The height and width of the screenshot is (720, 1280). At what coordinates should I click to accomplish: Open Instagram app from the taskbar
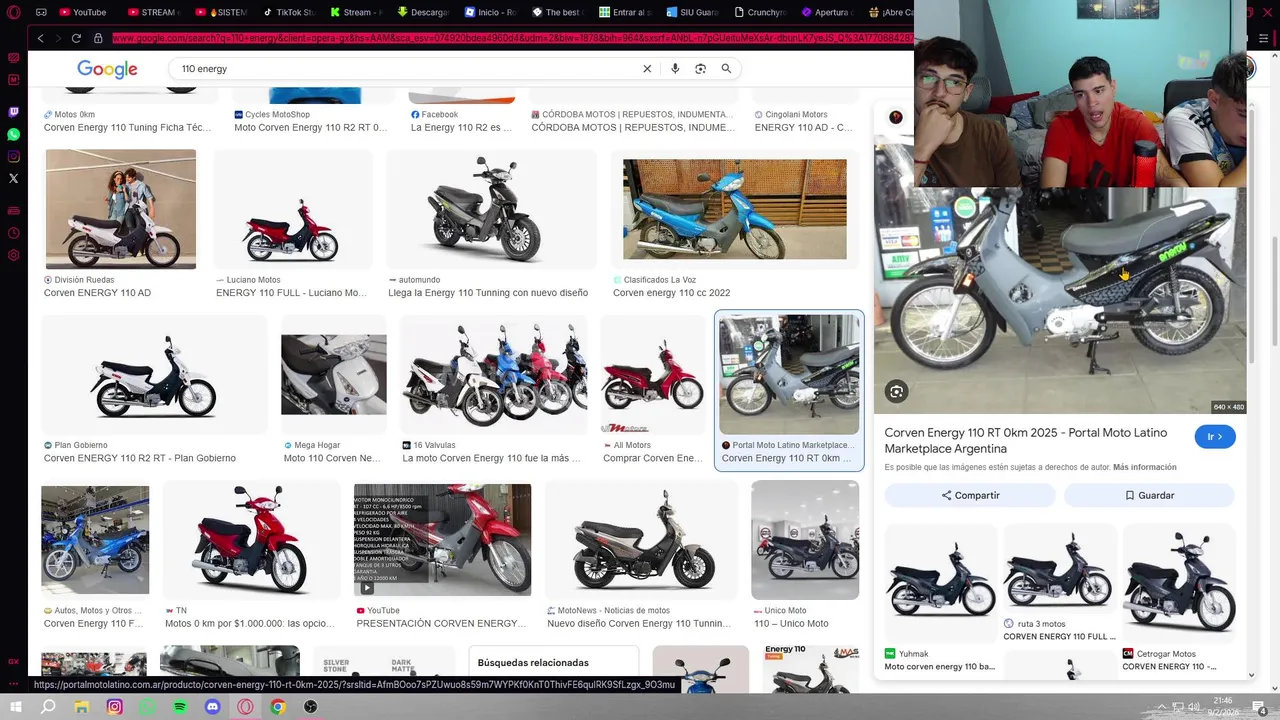115,707
